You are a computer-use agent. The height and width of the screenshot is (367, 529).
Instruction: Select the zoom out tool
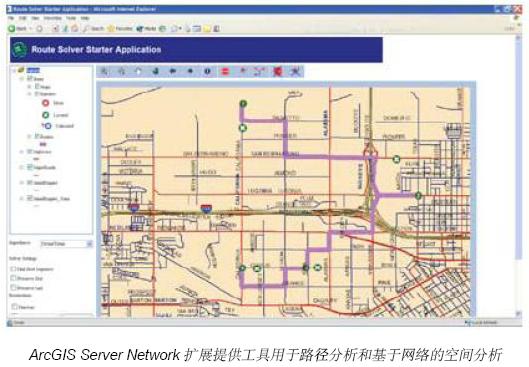click(x=122, y=71)
